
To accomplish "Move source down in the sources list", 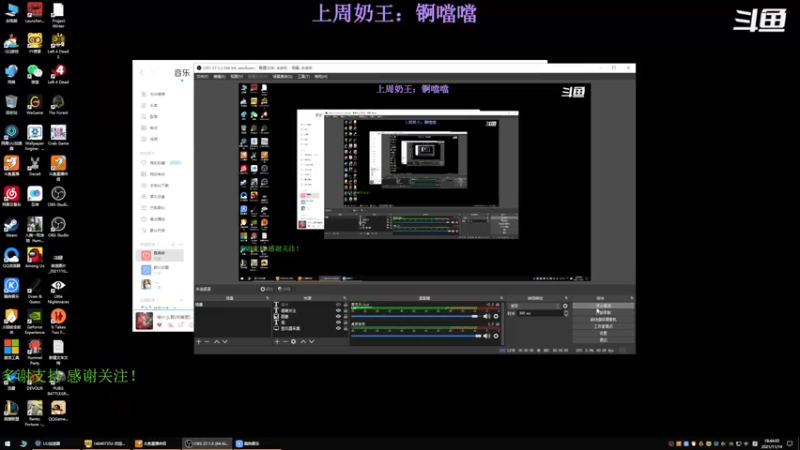I will point(311,341).
